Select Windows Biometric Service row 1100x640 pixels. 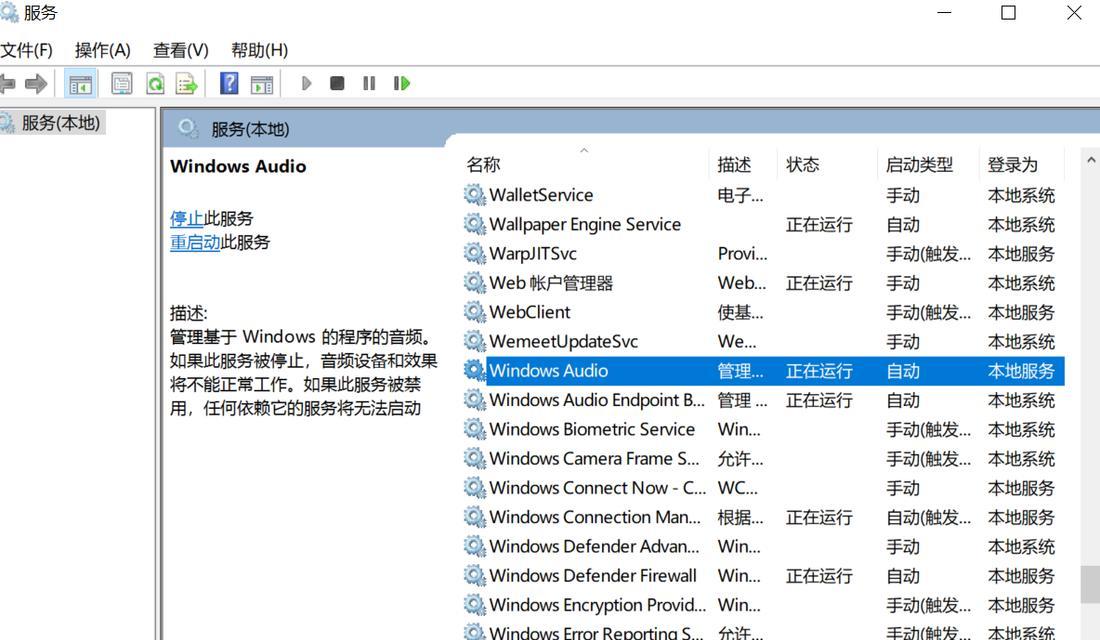tap(592, 429)
